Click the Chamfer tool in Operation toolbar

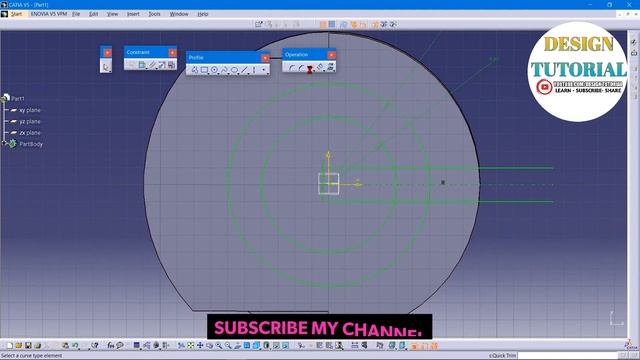301,68
